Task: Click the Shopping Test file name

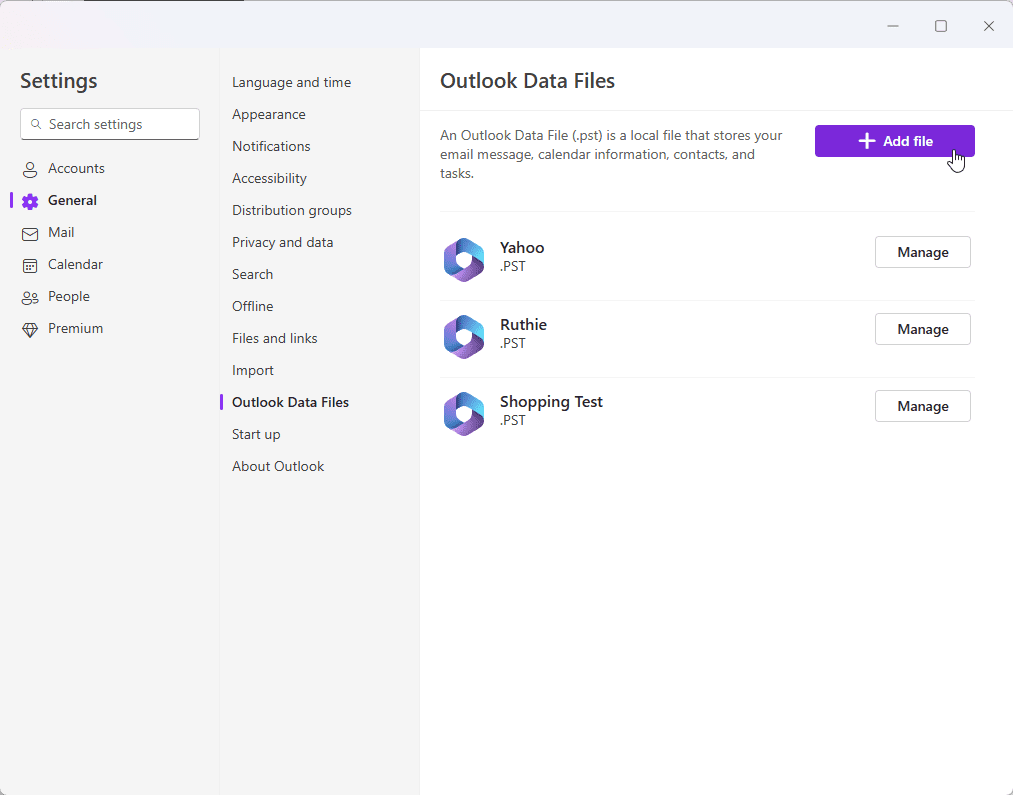Action: click(x=551, y=402)
